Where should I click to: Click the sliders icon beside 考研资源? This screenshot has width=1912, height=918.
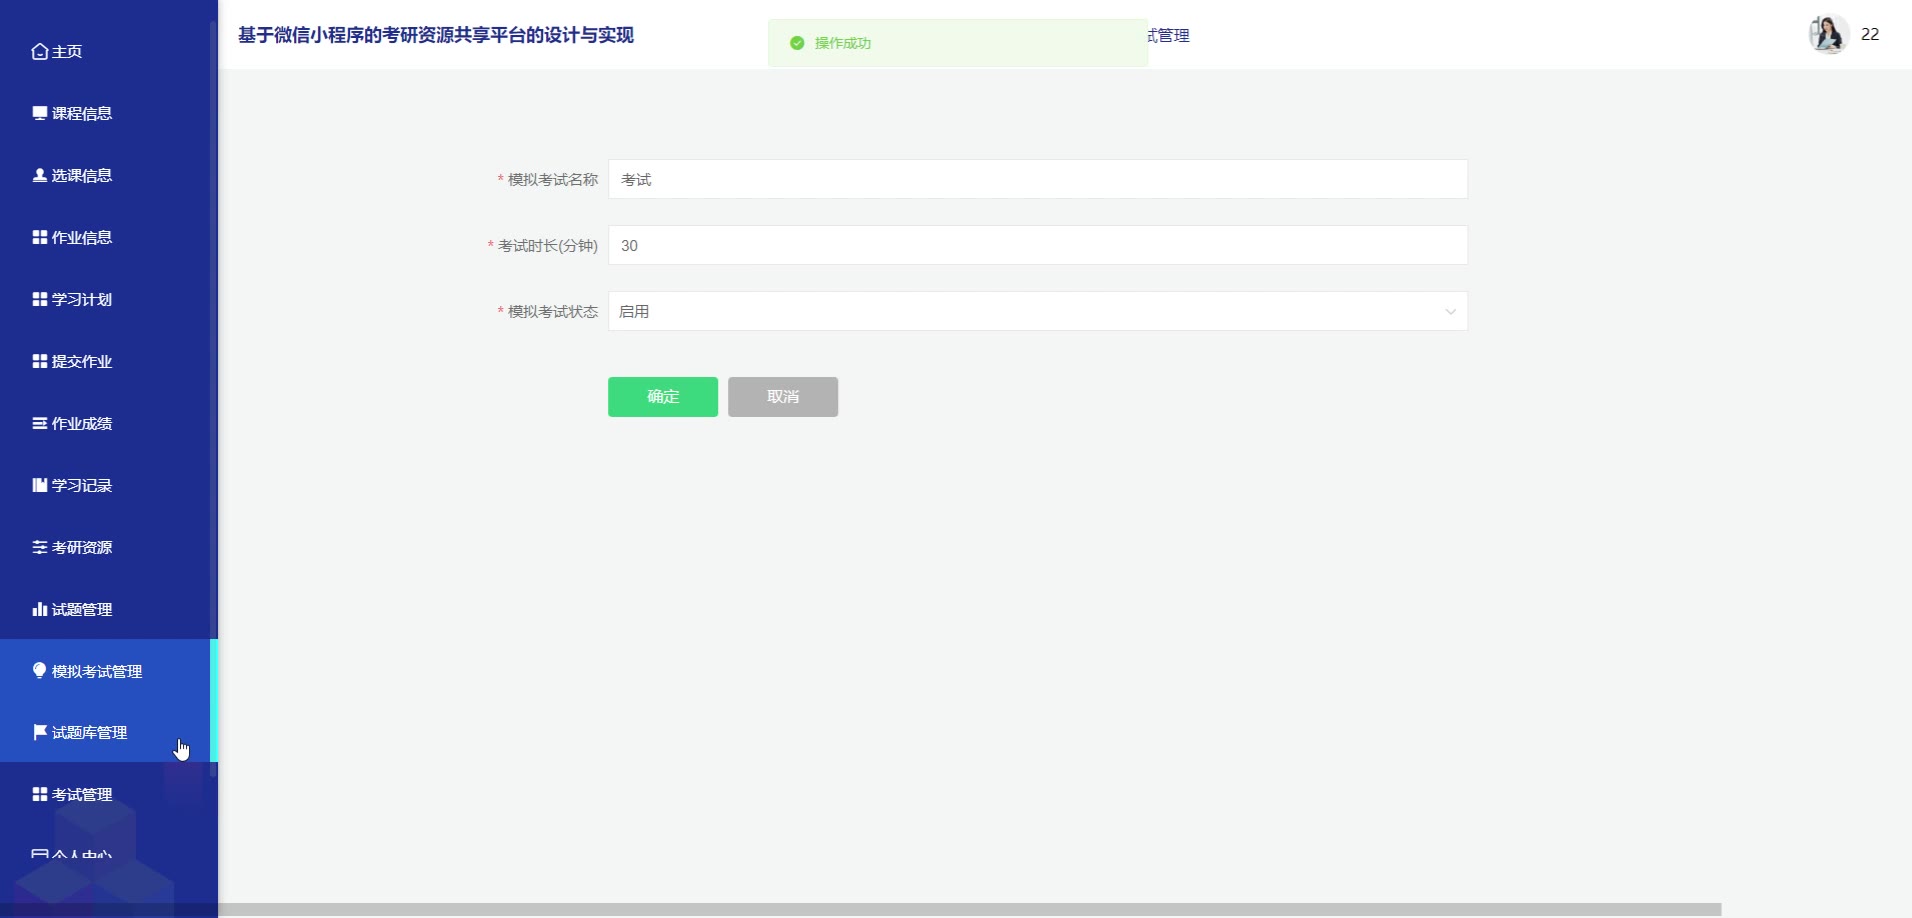[x=40, y=547]
